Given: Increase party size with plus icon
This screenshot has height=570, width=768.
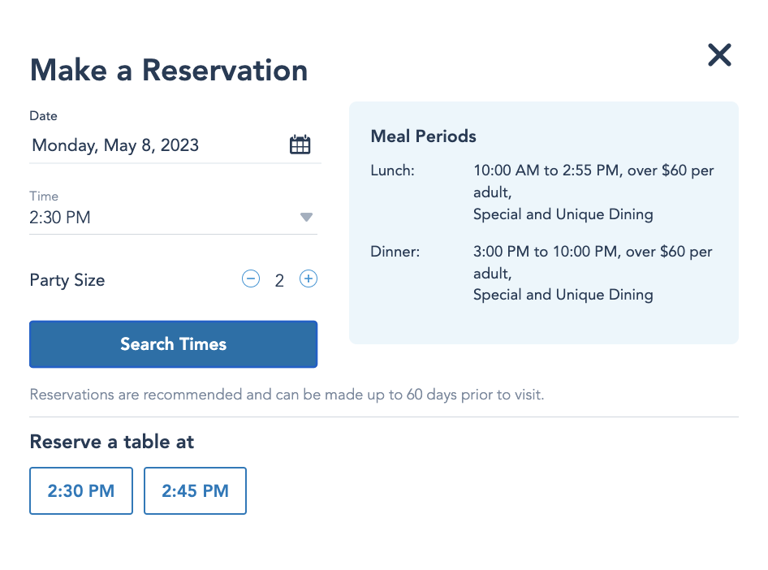Looking at the screenshot, I should tap(309, 279).
